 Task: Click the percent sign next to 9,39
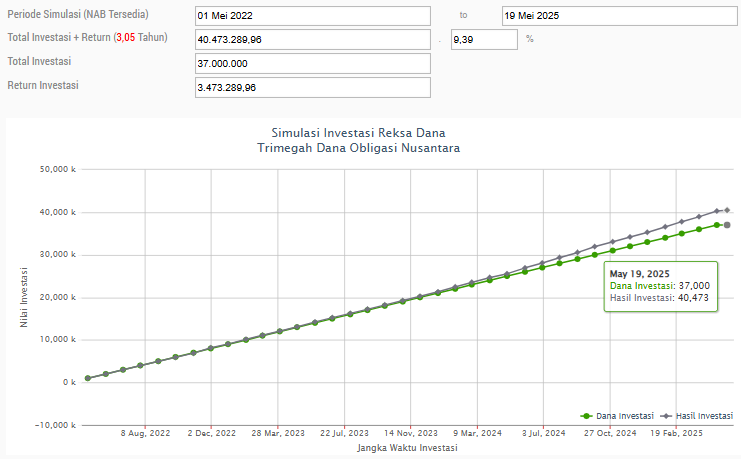(x=530, y=39)
